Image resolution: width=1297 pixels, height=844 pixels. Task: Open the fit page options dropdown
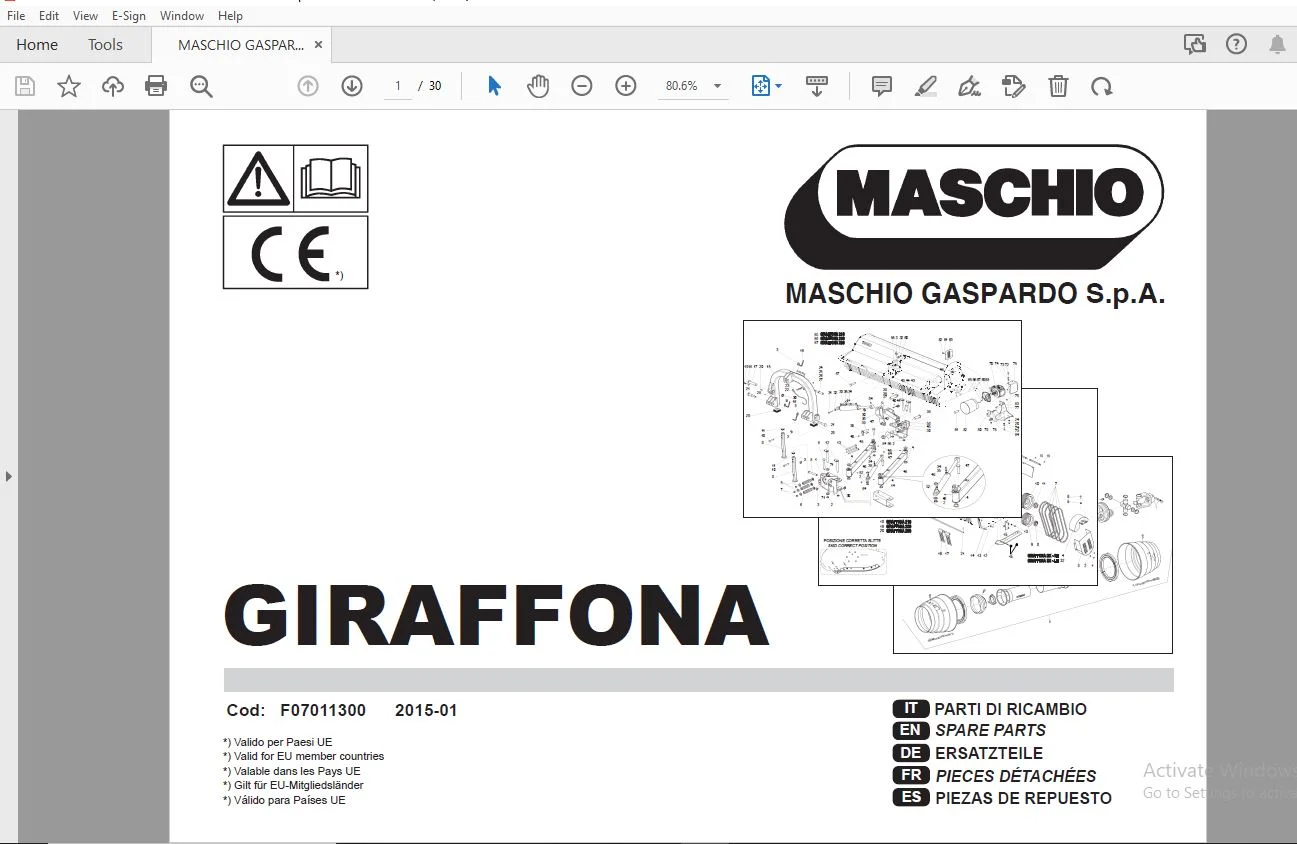click(x=767, y=86)
